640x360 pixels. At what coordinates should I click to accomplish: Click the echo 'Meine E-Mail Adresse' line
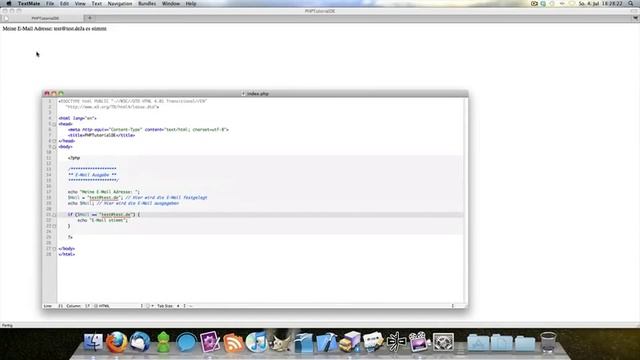(104, 192)
